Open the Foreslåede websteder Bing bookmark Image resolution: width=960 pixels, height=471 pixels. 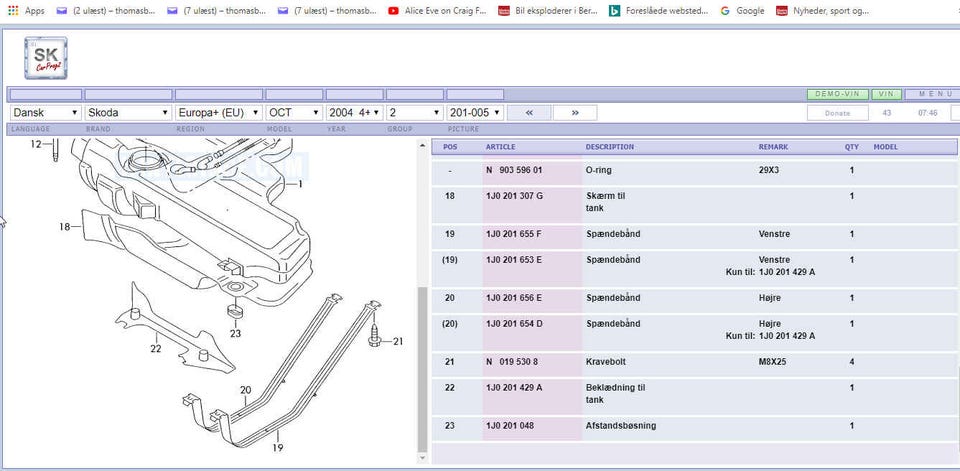tap(659, 11)
